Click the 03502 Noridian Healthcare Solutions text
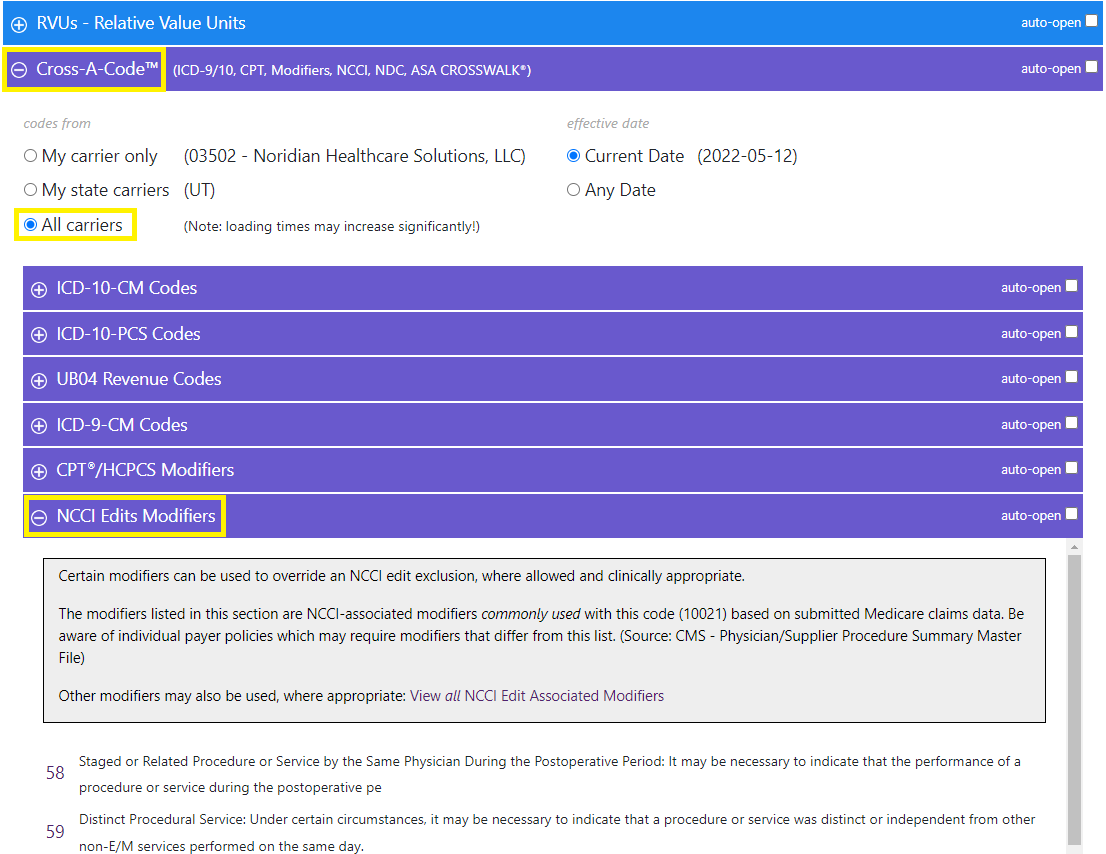 pyautogui.click(x=355, y=156)
